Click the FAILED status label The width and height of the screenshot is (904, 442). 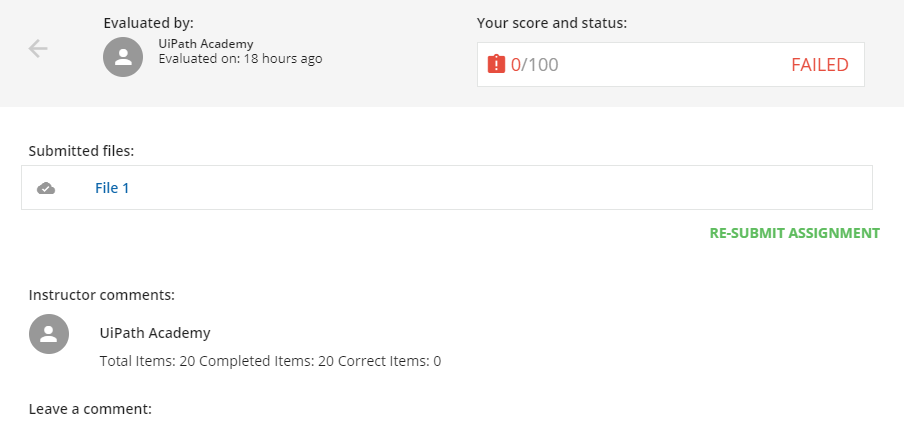pyautogui.click(x=819, y=65)
